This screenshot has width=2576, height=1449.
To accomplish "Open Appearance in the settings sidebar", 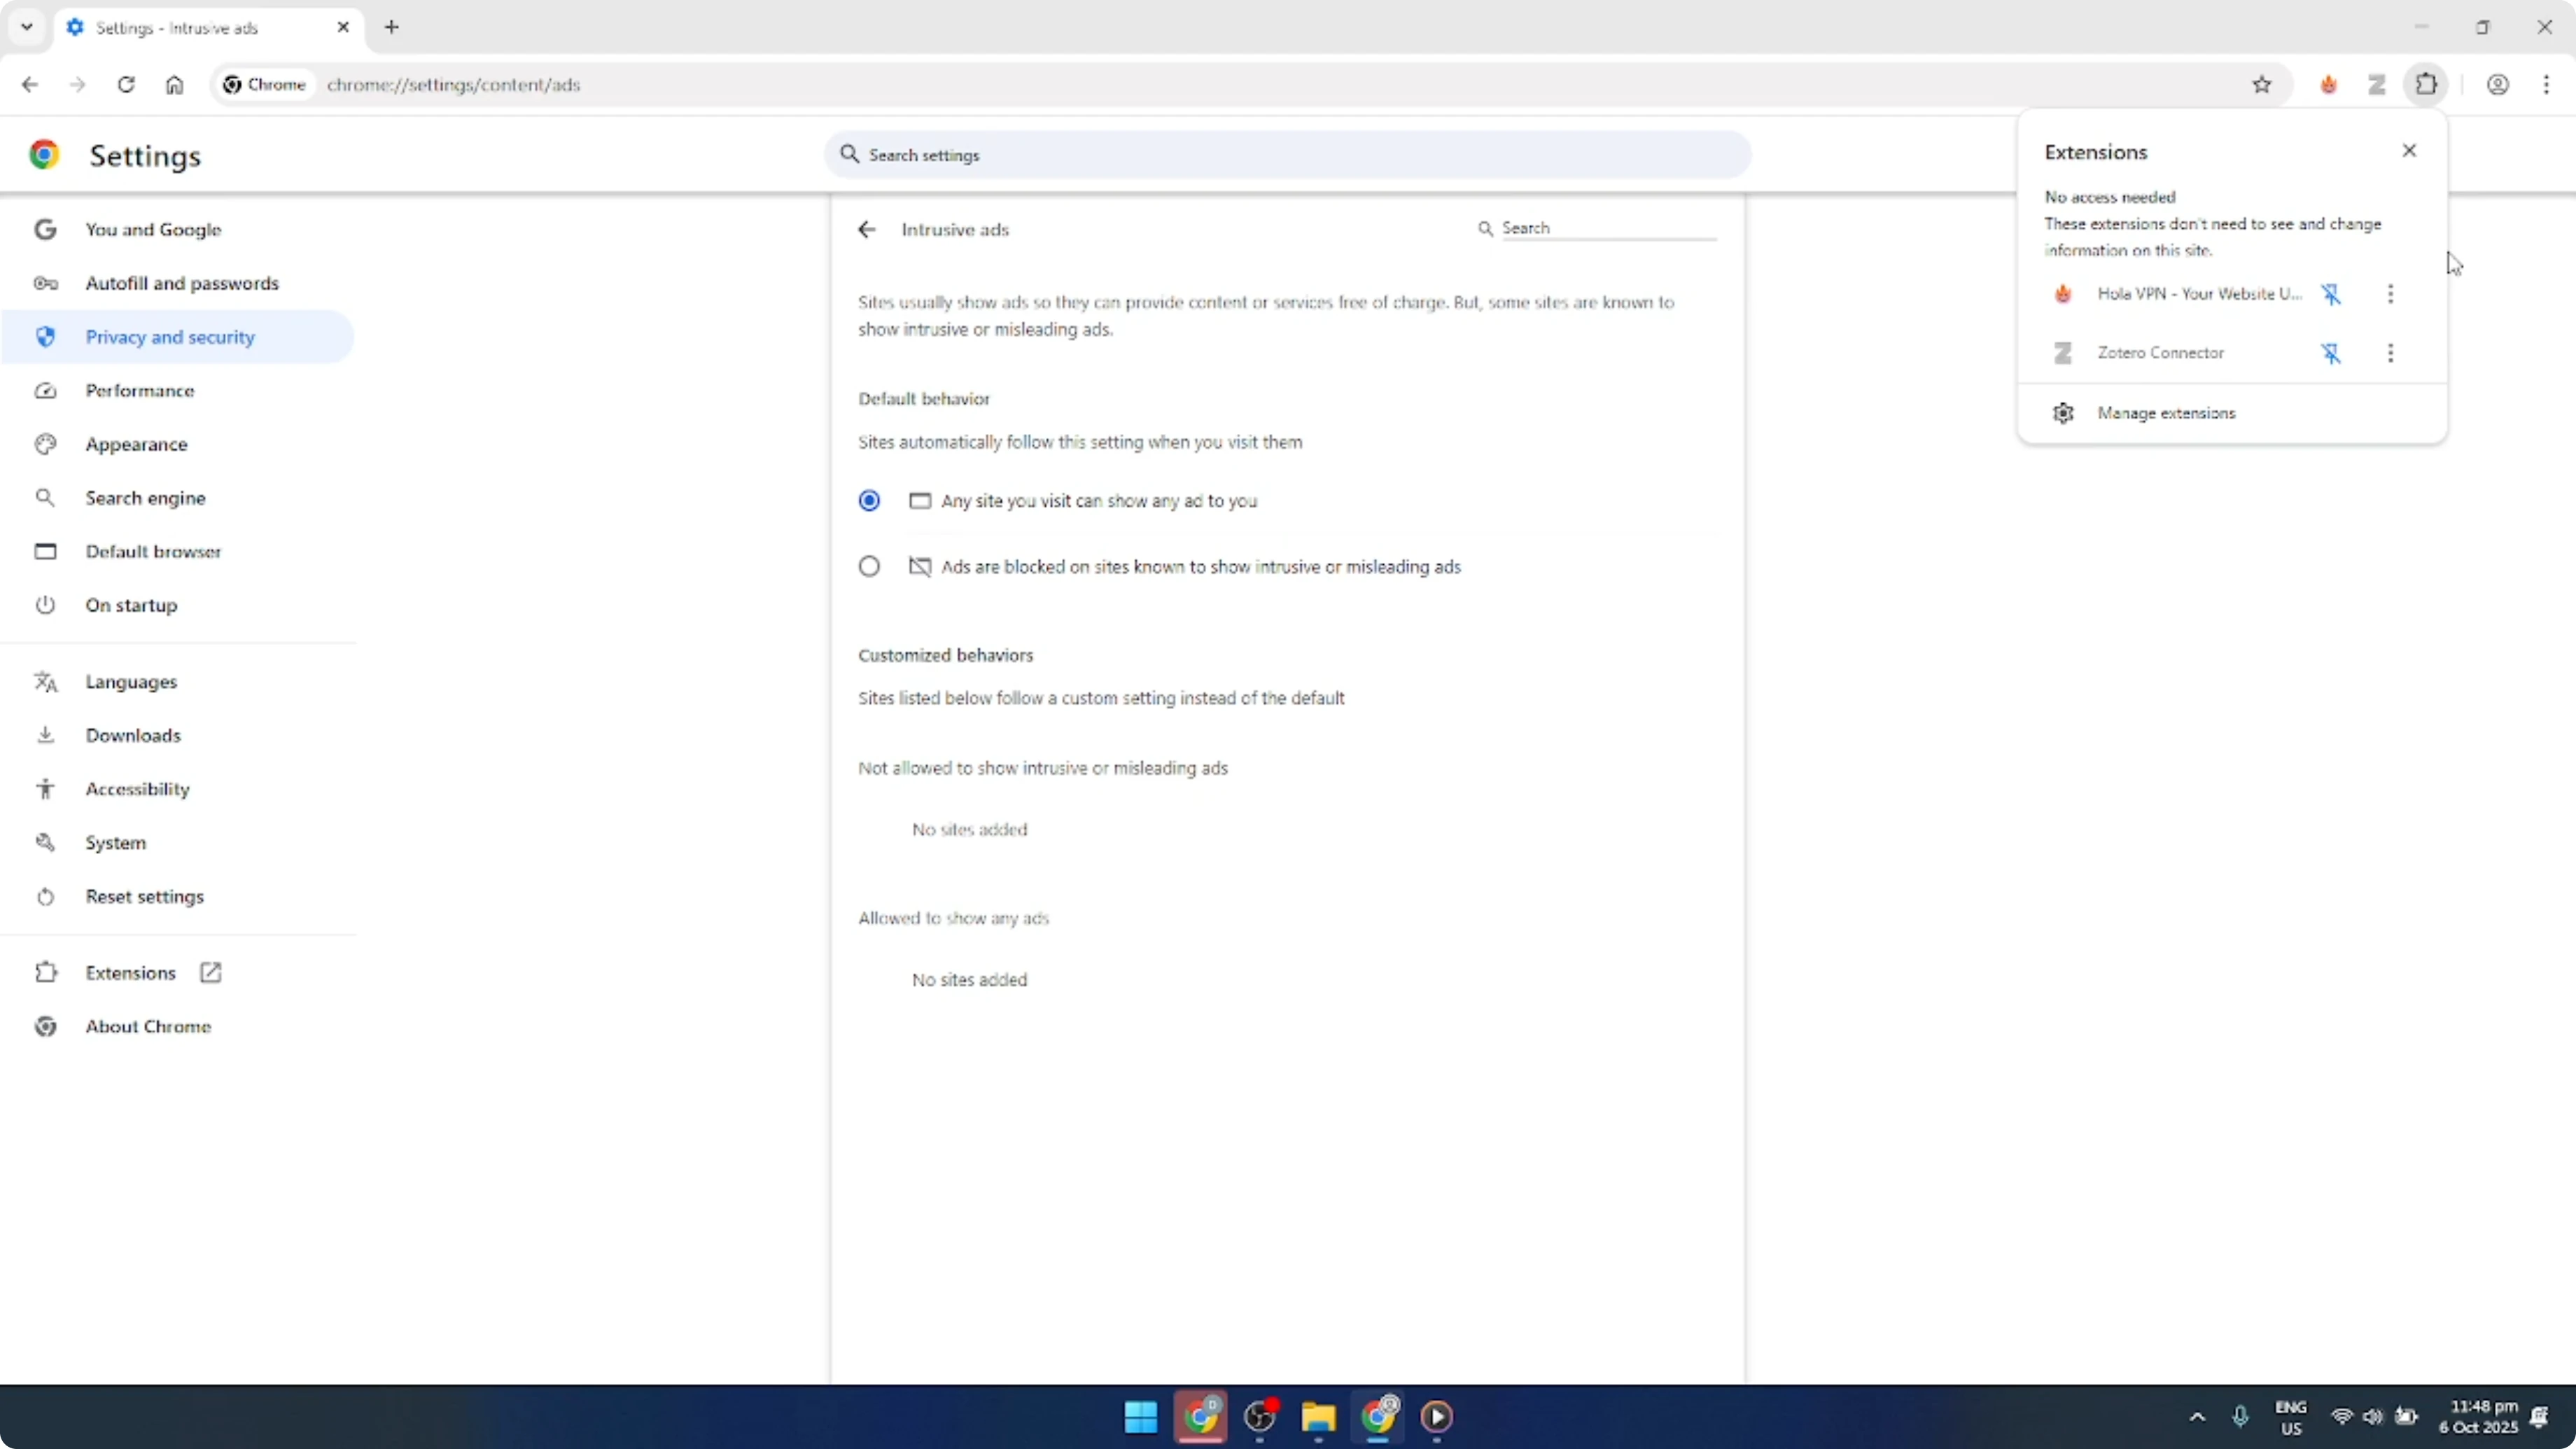I will point(137,444).
